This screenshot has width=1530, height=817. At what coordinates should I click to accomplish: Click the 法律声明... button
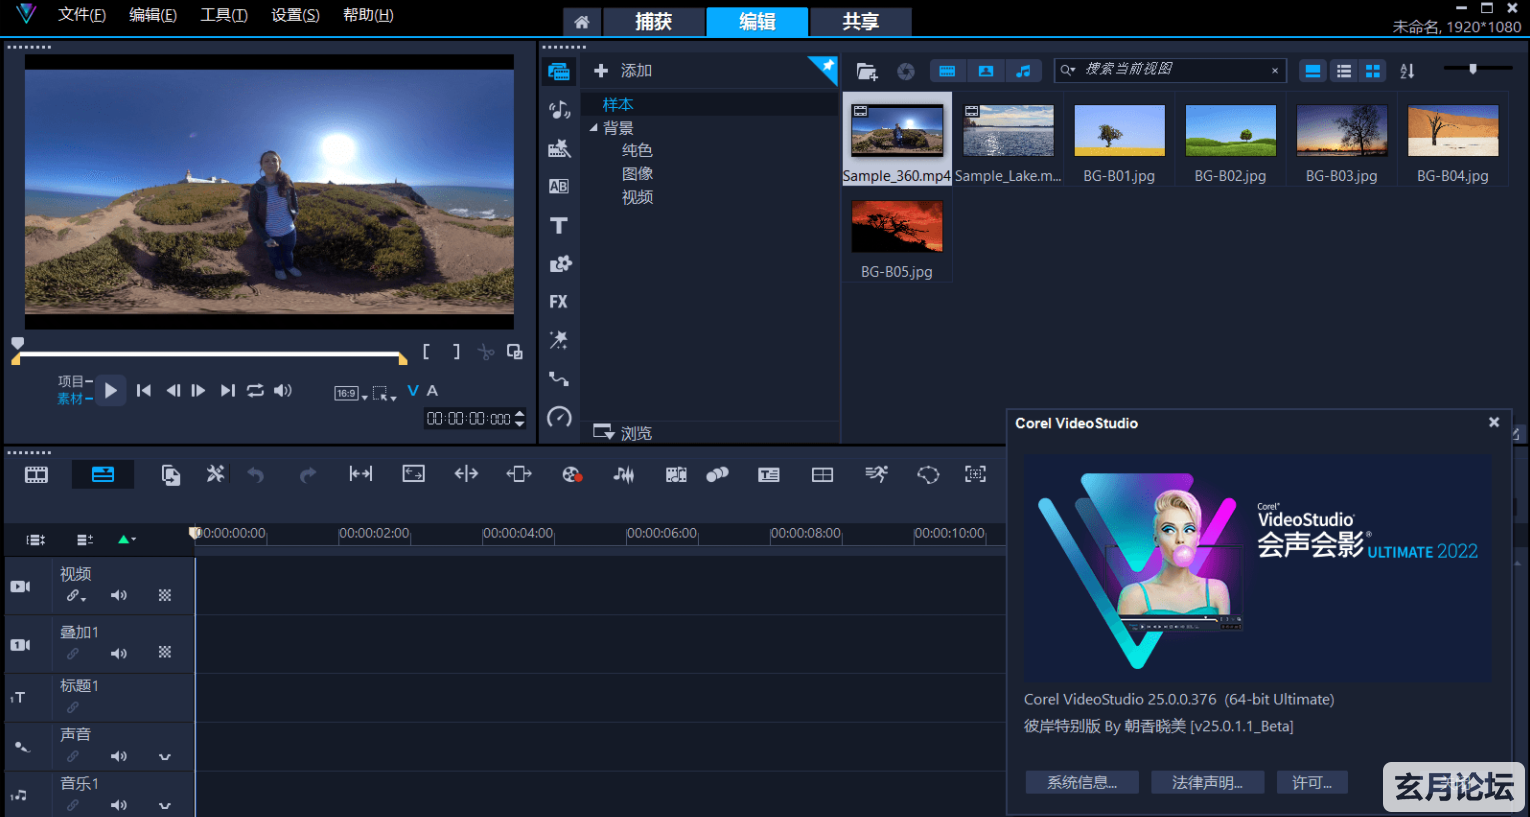pos(1207,782)
